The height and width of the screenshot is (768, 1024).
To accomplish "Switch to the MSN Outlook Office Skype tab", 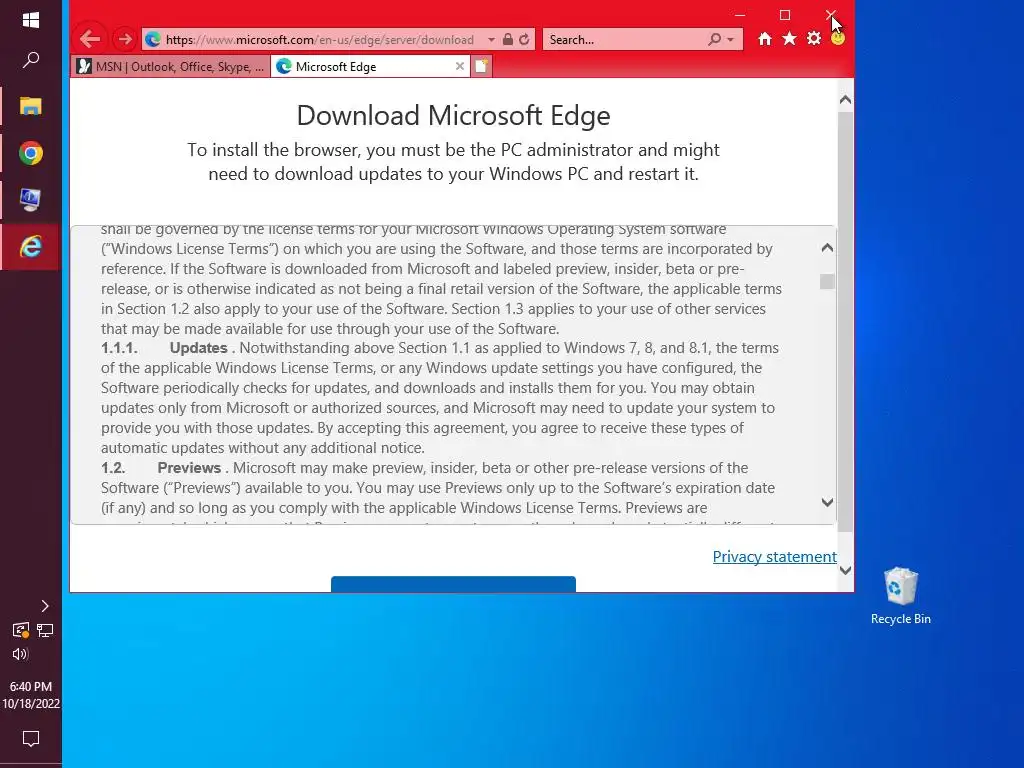I will (x=171, y=67).
